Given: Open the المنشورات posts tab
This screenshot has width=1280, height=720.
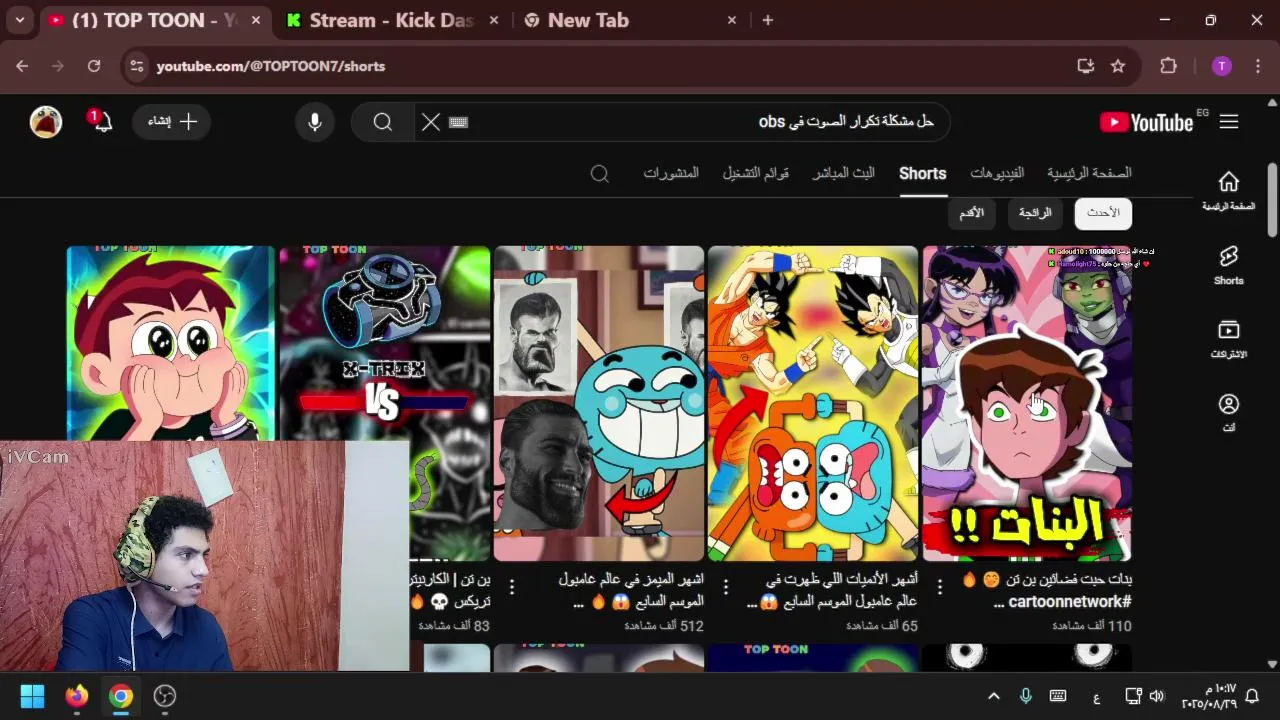Looking at the screenshot, I should pos(671,173).
